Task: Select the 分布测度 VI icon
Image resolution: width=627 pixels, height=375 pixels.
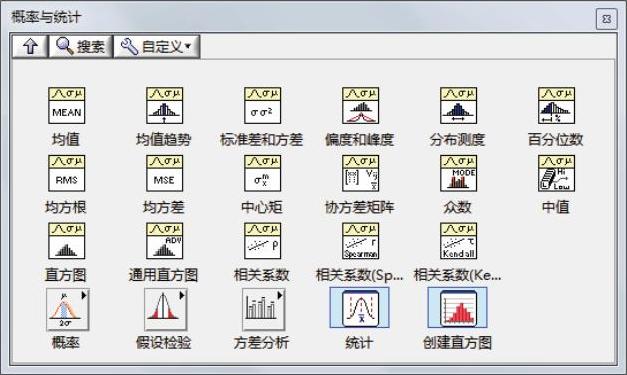Action: [x=458, y=106]
